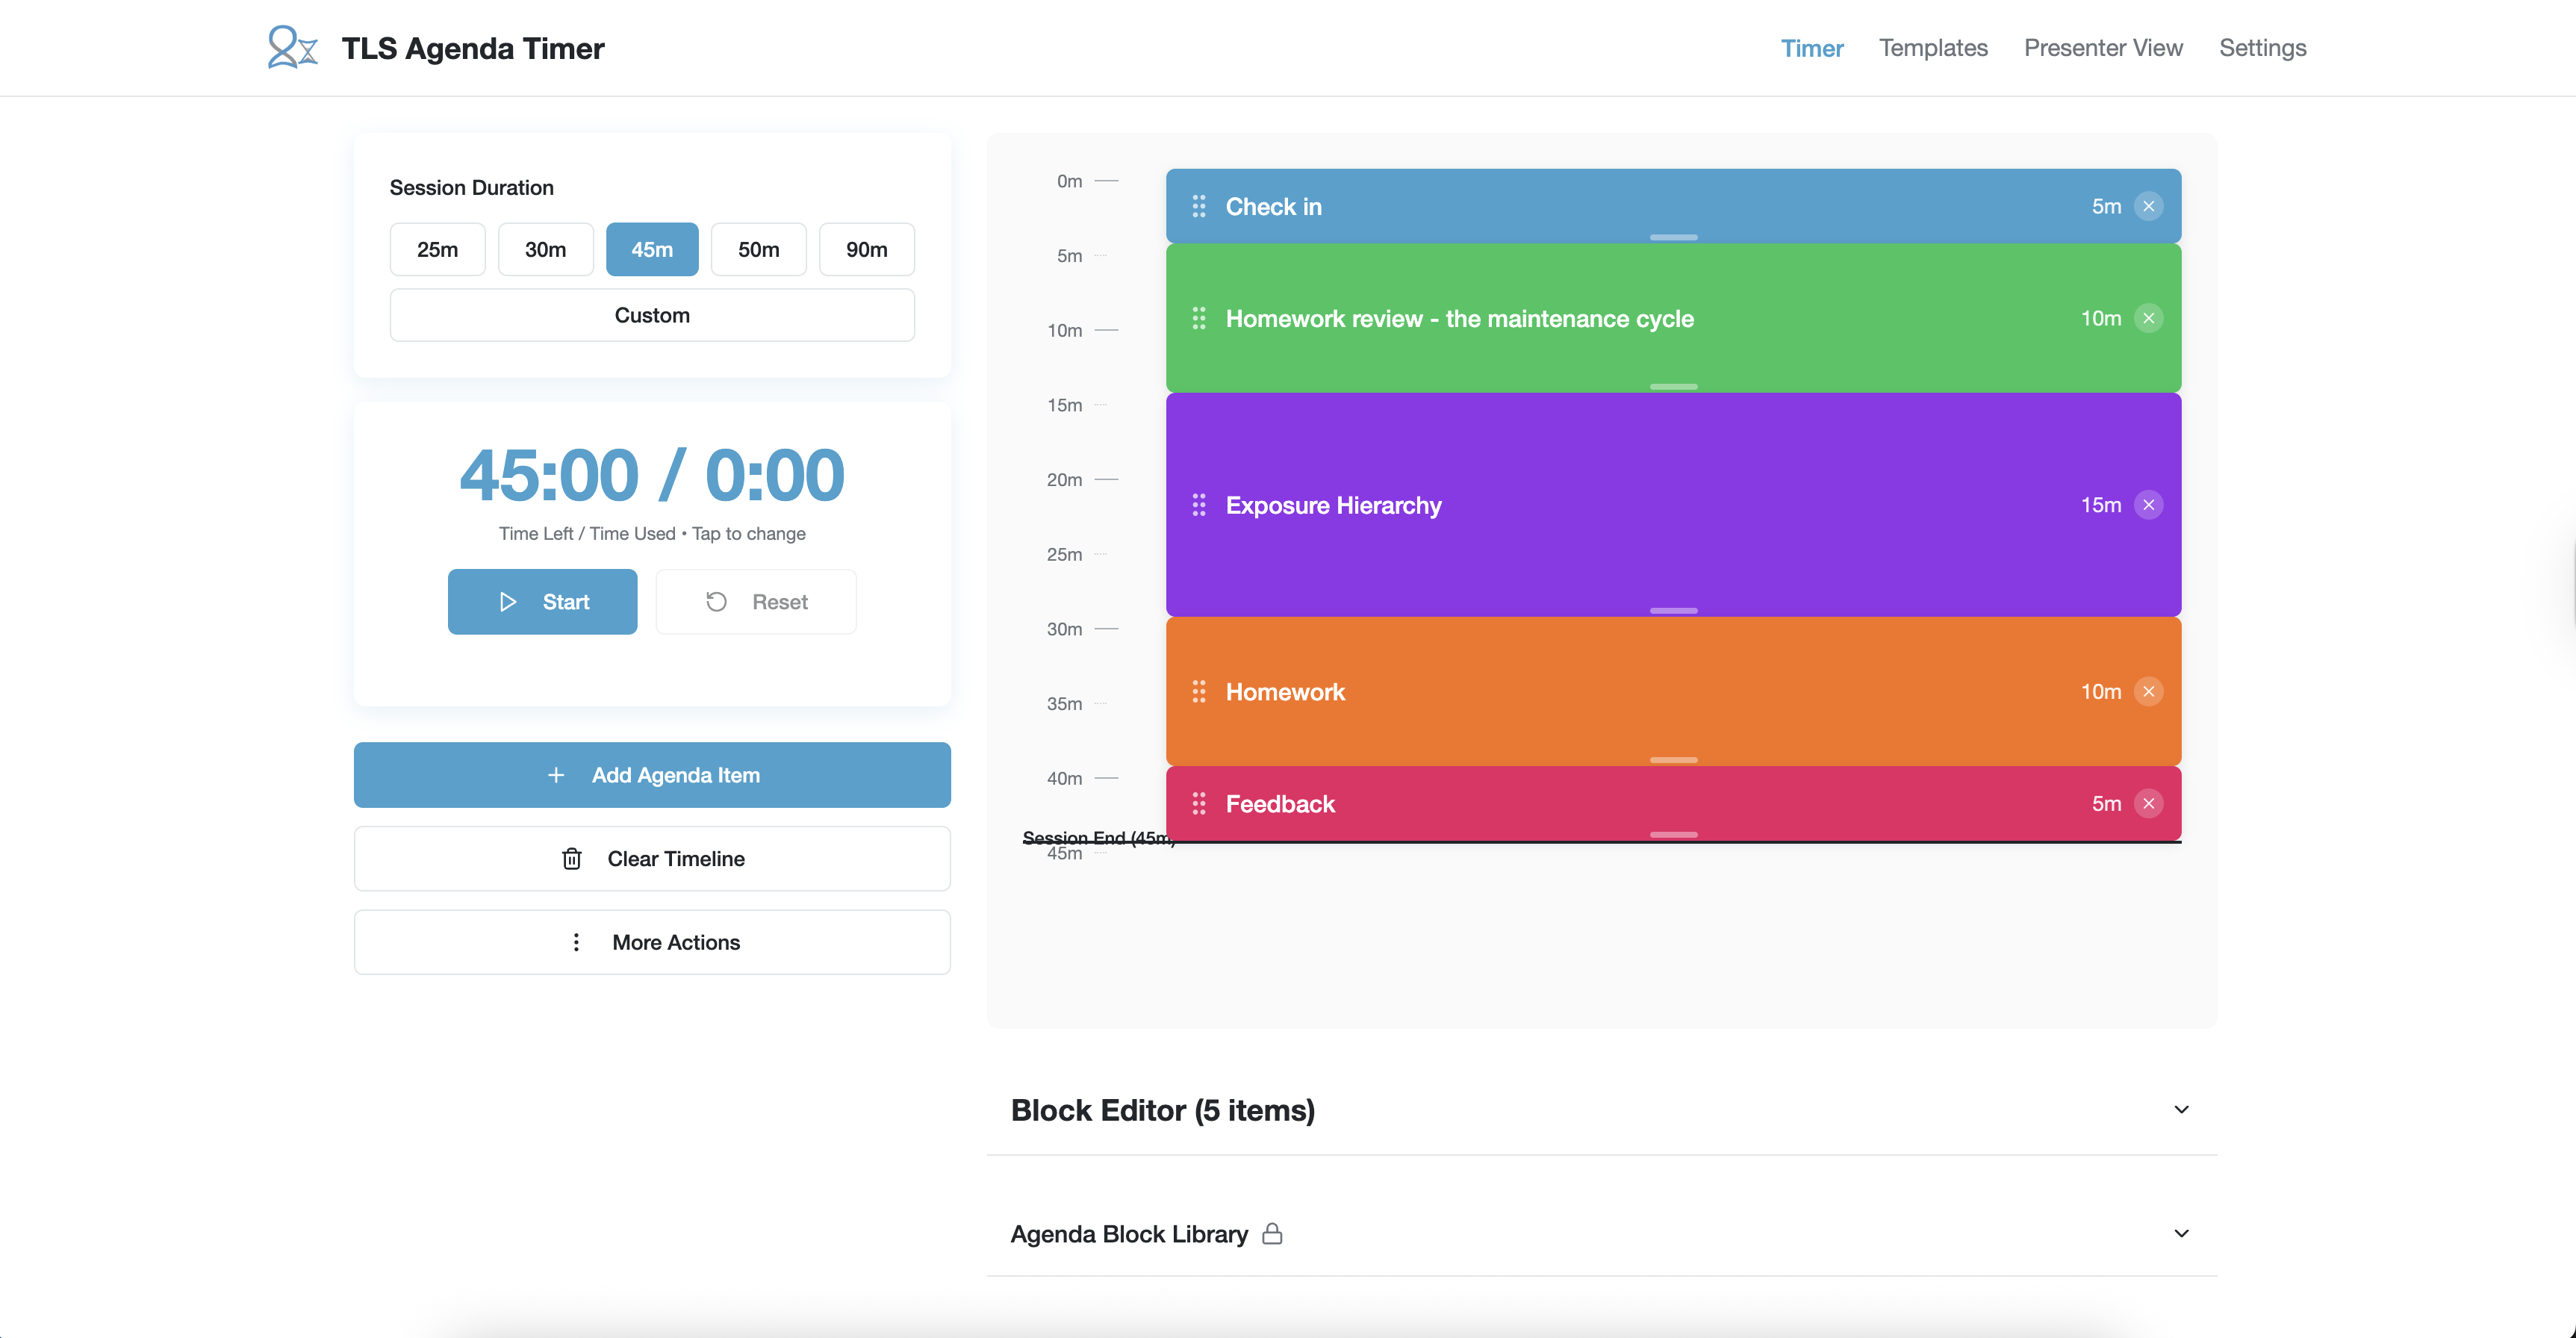Click the Homework review block title
This screenshot has width=2576, height=1338.
(x=1459, y=318)
